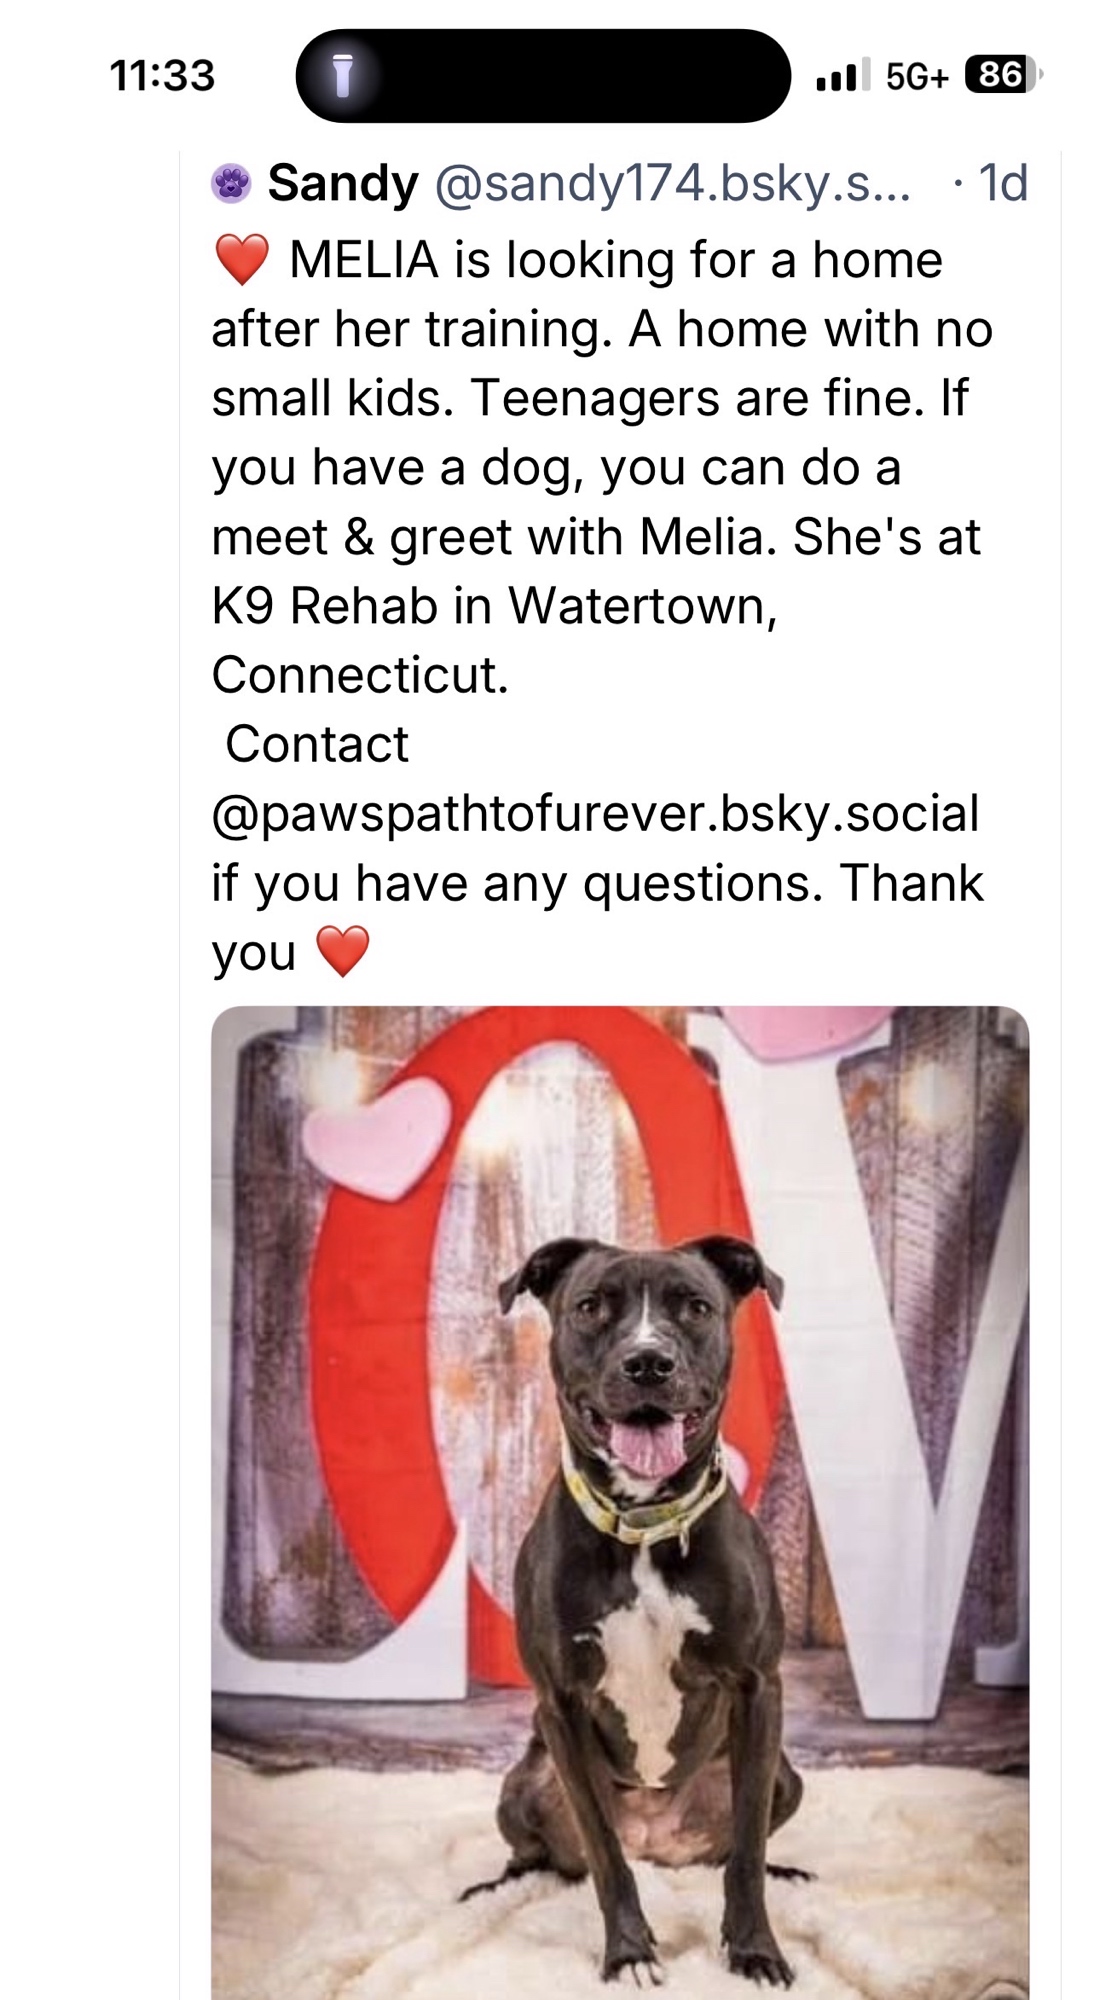Tap the flashlight icon in Dynamic Island

pyautogui.click(x=342, y=76)
